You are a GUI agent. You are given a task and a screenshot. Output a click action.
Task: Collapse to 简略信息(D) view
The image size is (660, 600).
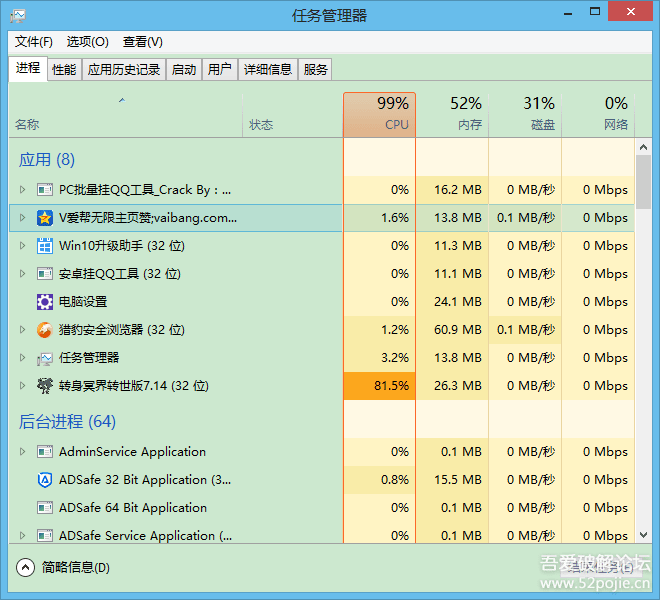63,568
